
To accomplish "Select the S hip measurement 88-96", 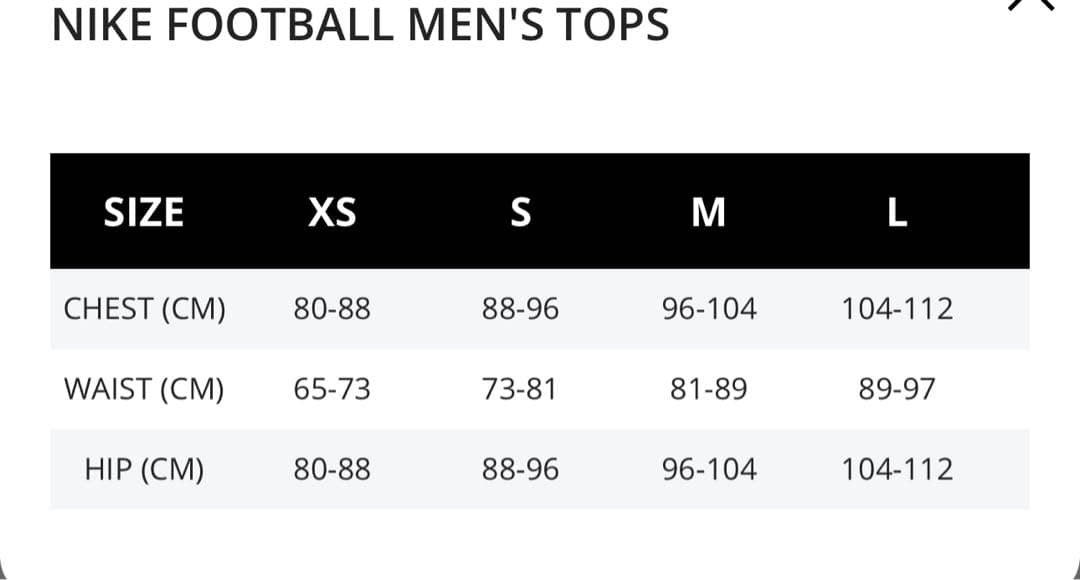I will pyautogui.click(x=520, y=469).
